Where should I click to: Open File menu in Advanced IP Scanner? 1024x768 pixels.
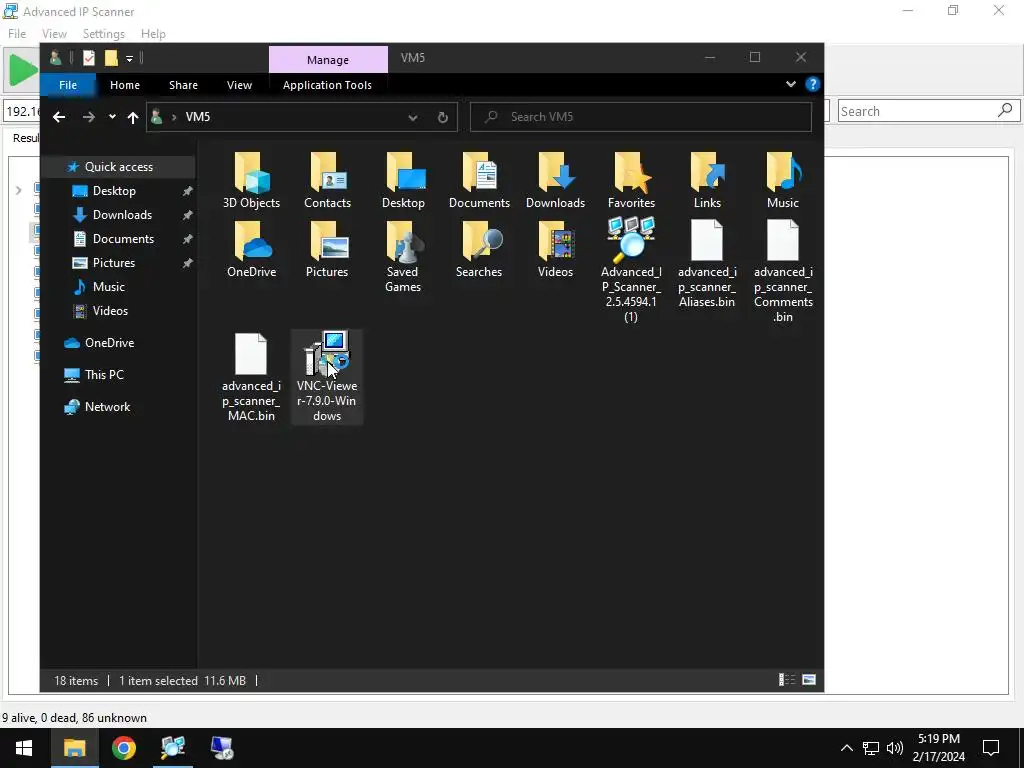click(x=17, y=33)
